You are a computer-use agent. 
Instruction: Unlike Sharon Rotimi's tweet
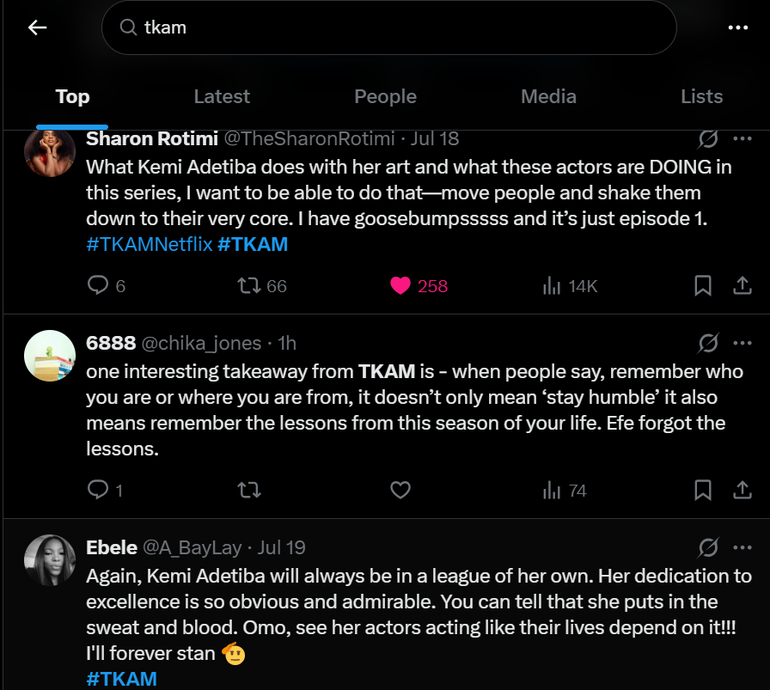click(400, 286)
